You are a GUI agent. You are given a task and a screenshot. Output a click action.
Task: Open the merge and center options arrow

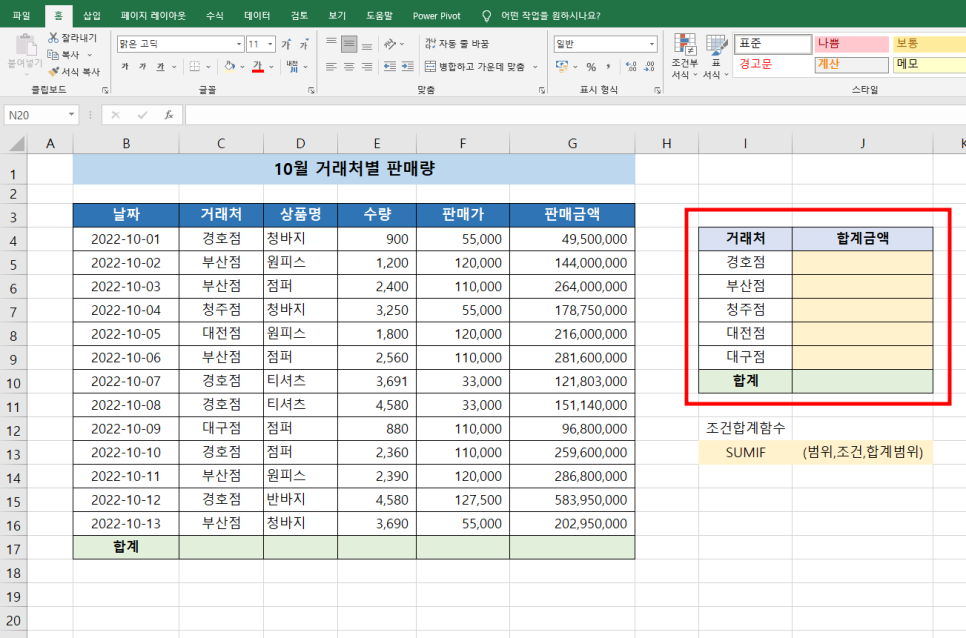(x=535, y=67)
